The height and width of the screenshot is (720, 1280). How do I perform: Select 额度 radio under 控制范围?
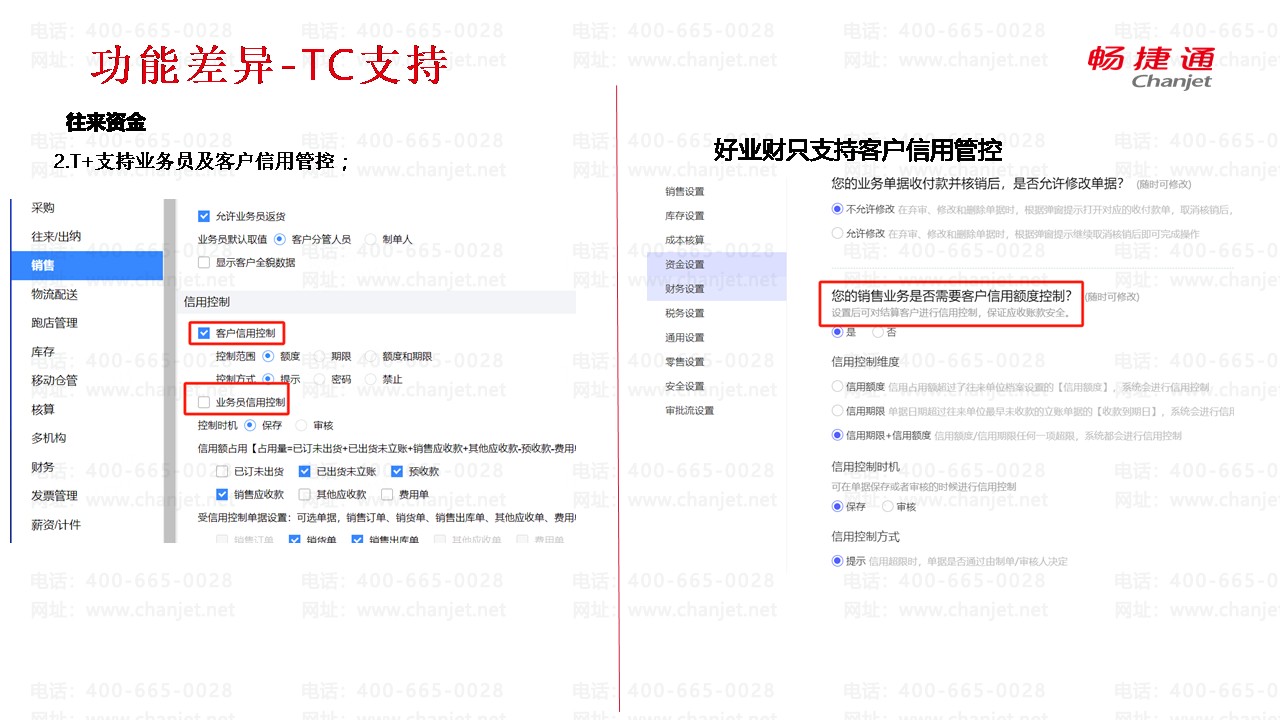[x=269, y=356]
